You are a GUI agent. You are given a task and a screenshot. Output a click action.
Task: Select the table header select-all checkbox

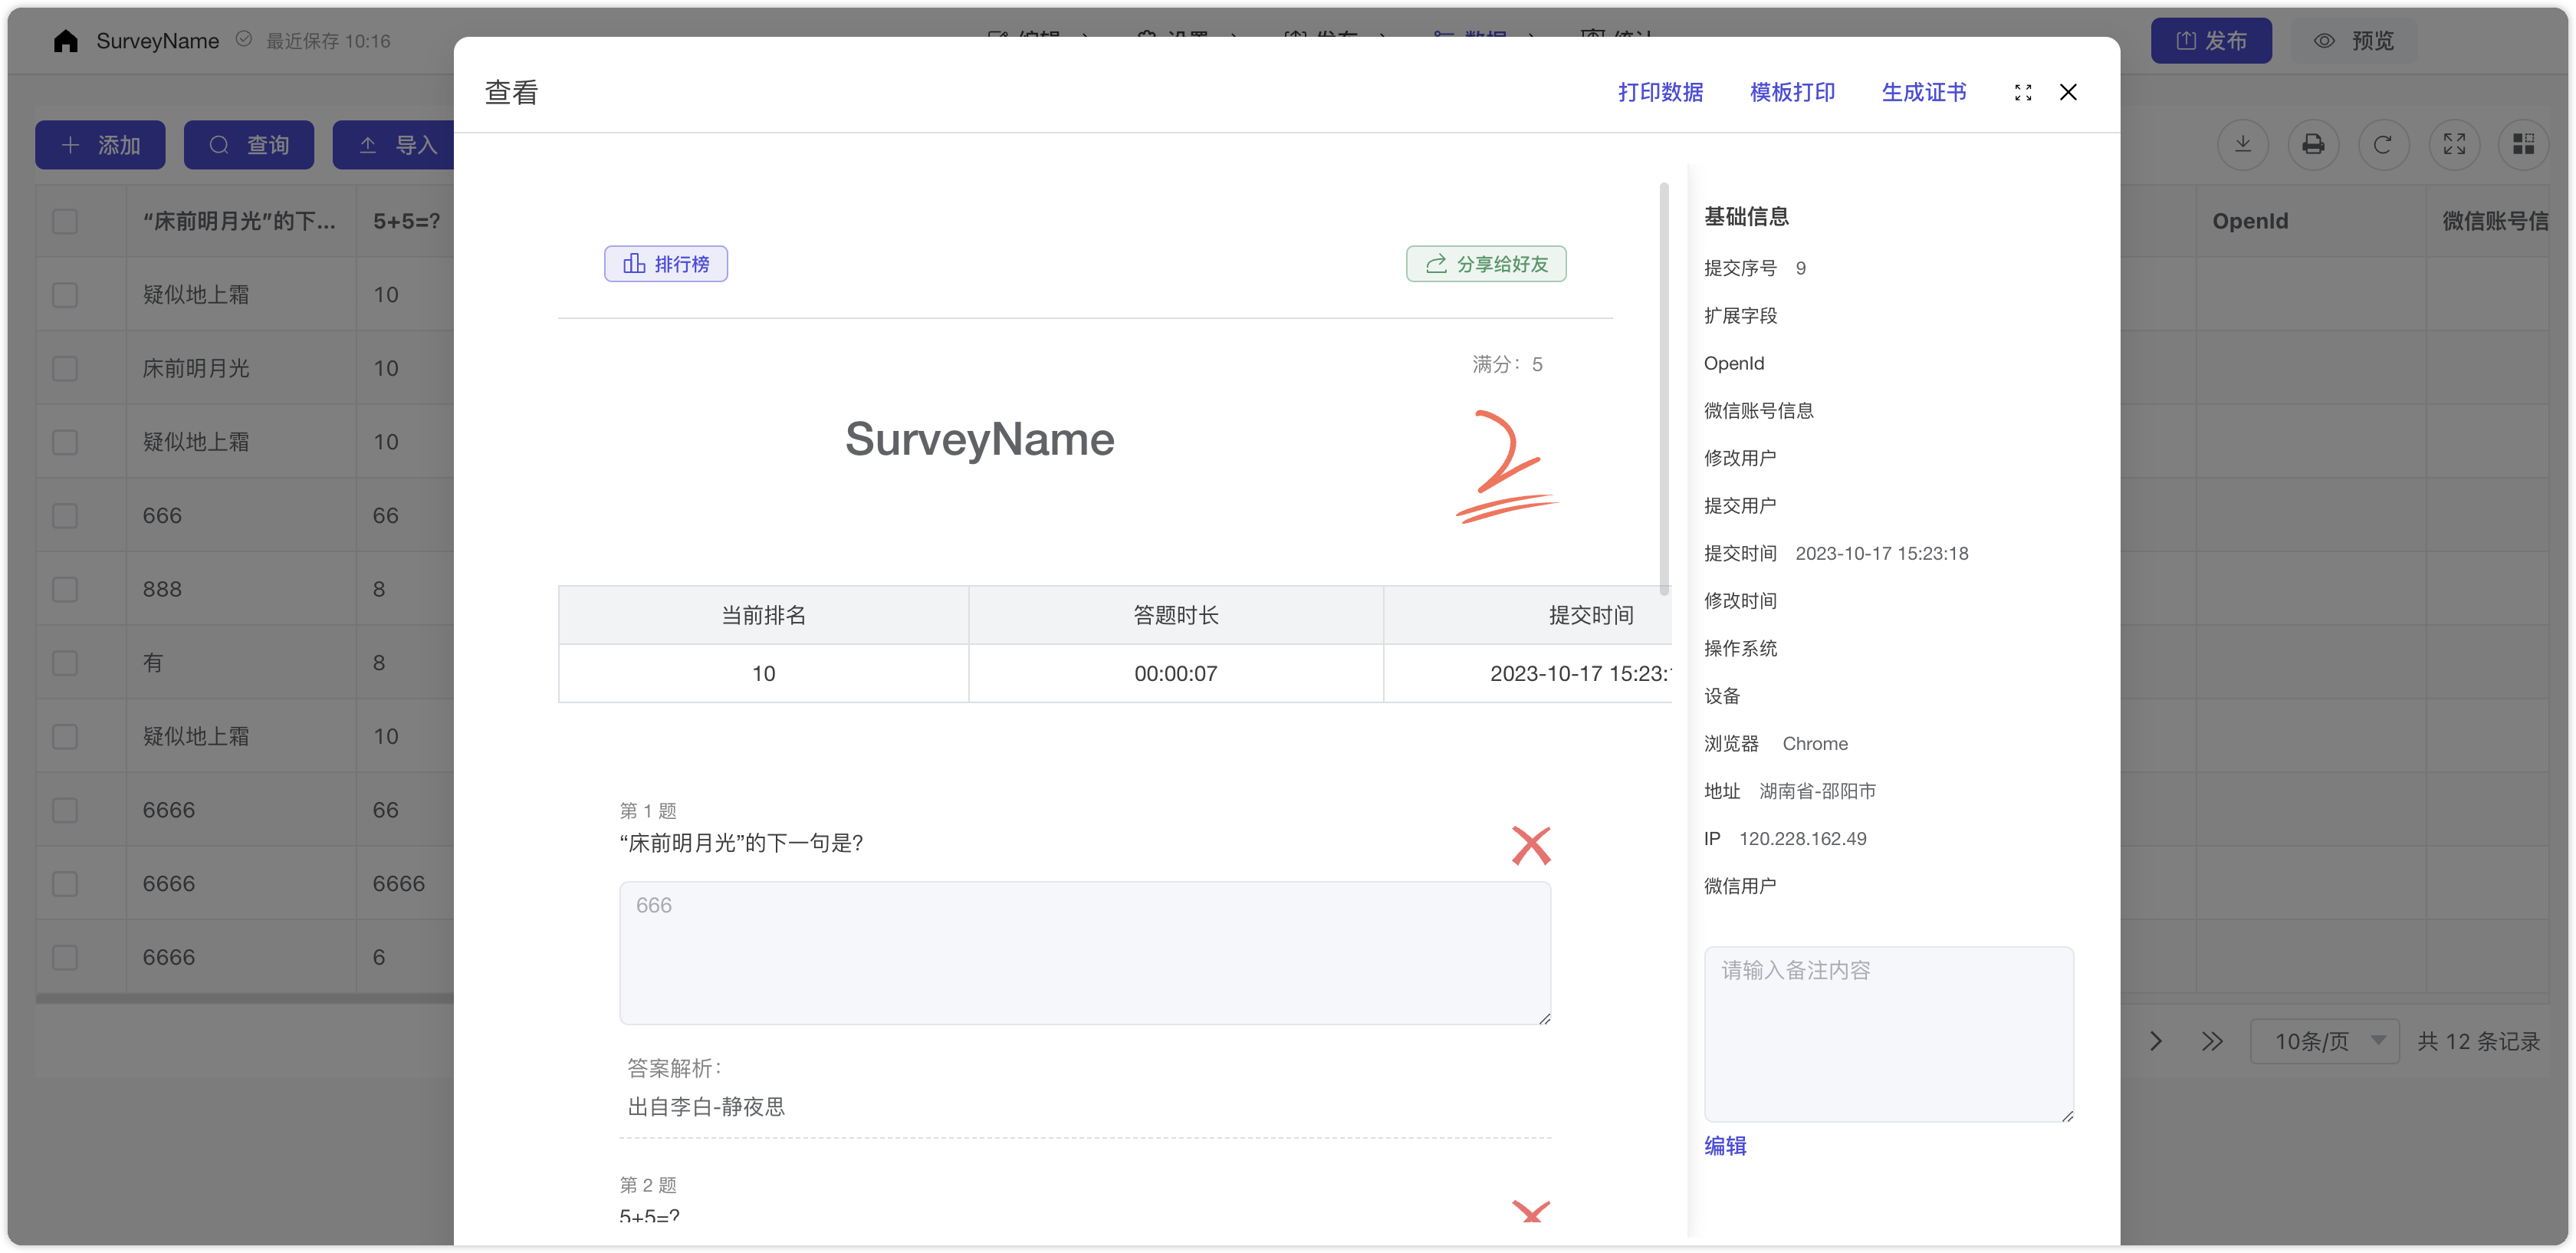tap(65, 221)
